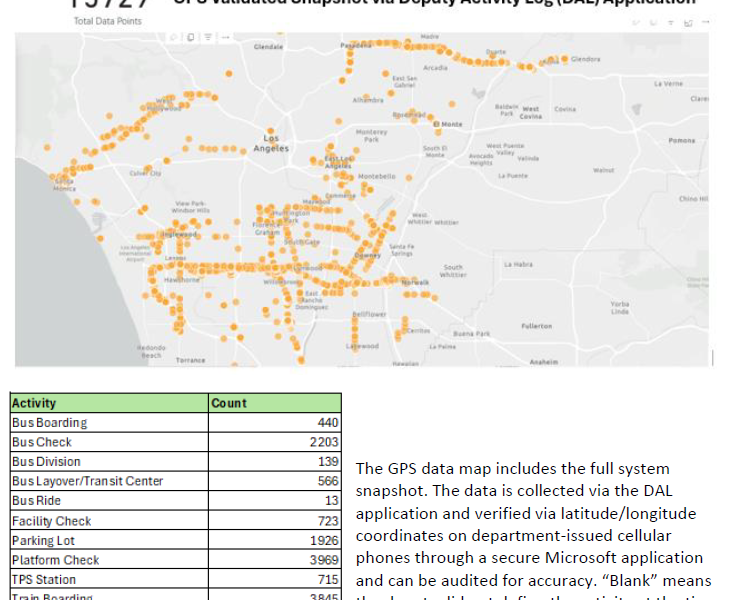Click the copy visual icon above map
Screen dimensions: 743x600
pos(192,37)
